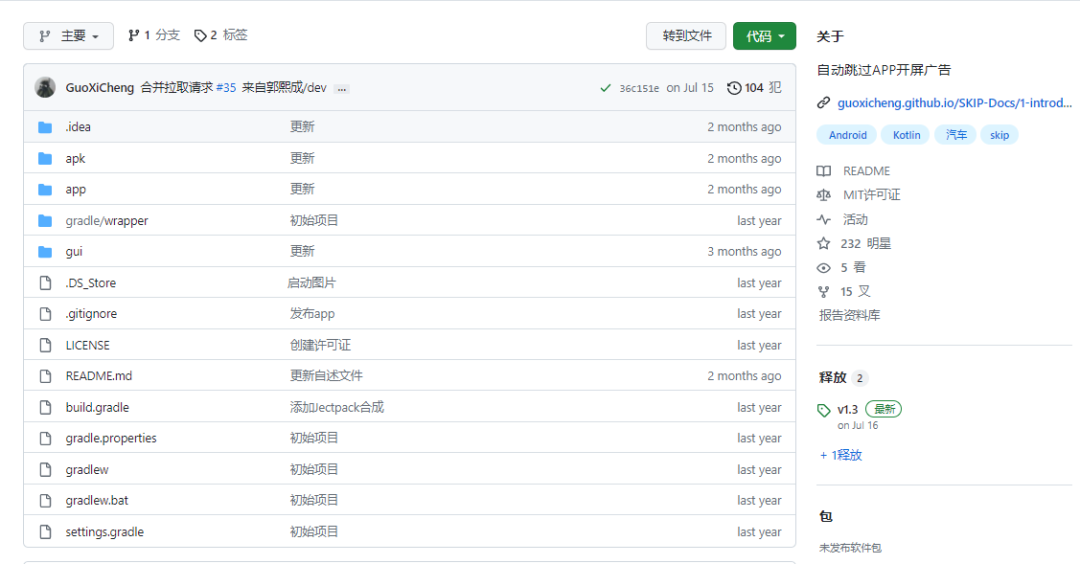Open the 释放 releases heading
The image size is (1080, 564).
pyautogui.click(x=832, y=377)
